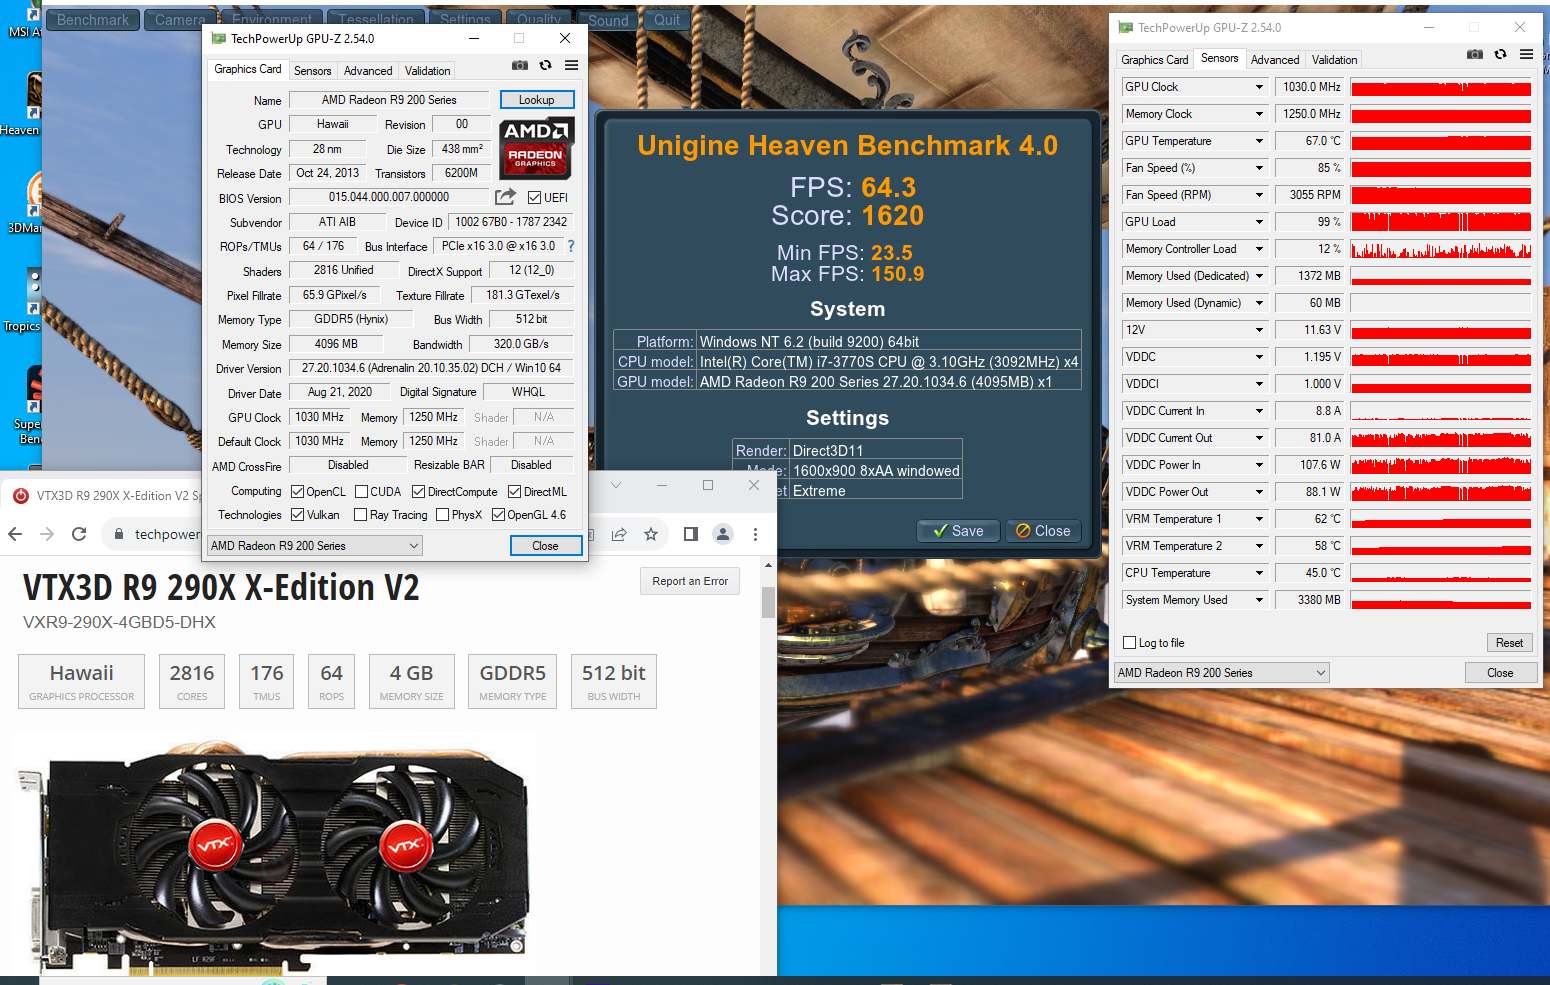The height and width of the screenshot is (985, 1550).
Task: Open the GPU Load sensor dropdown
Action: pos(1259,222)
